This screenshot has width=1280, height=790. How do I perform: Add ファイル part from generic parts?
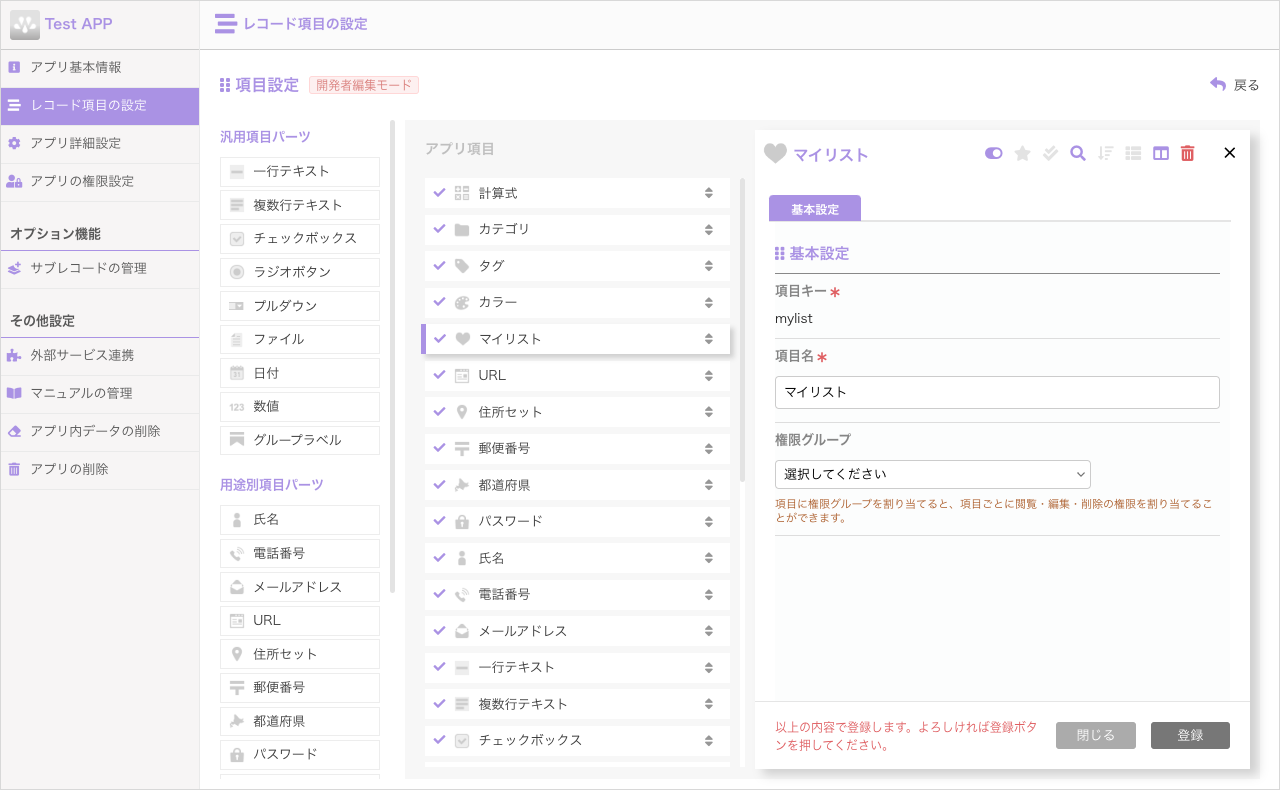click(300, 339)
